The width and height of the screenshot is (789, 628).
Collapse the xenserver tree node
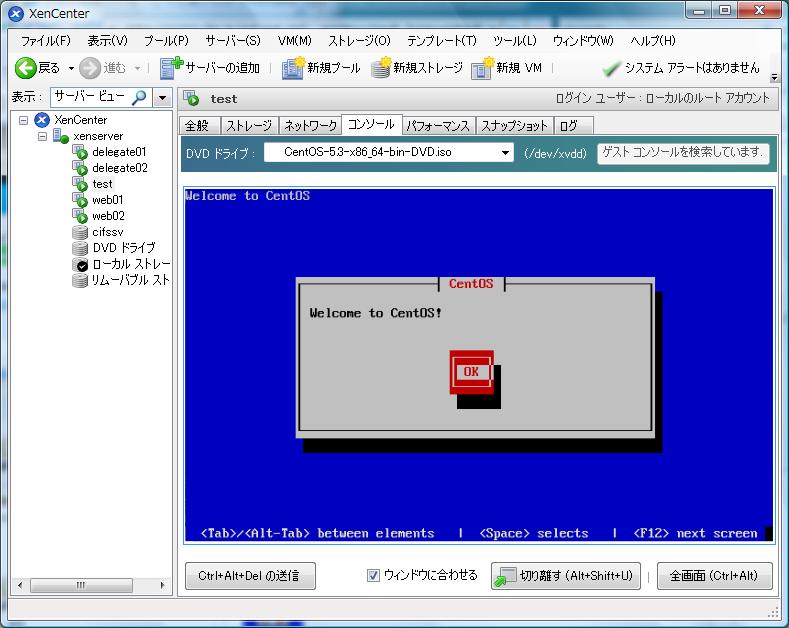[42, 136]
